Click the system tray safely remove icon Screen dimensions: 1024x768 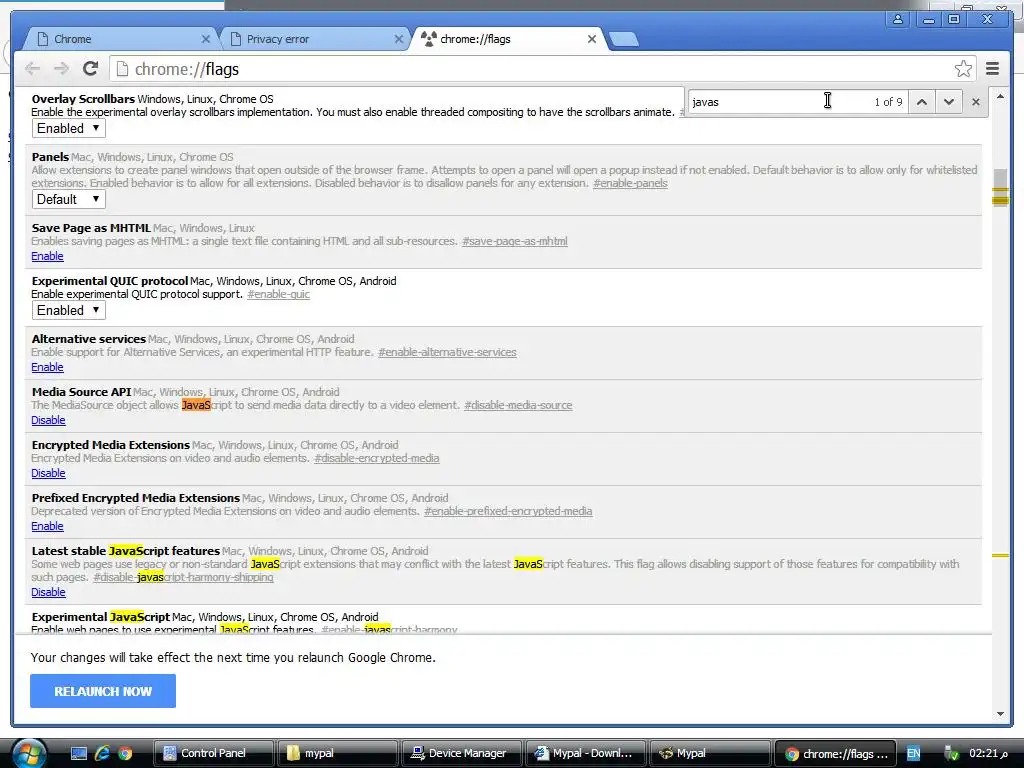tap(952, 754)
